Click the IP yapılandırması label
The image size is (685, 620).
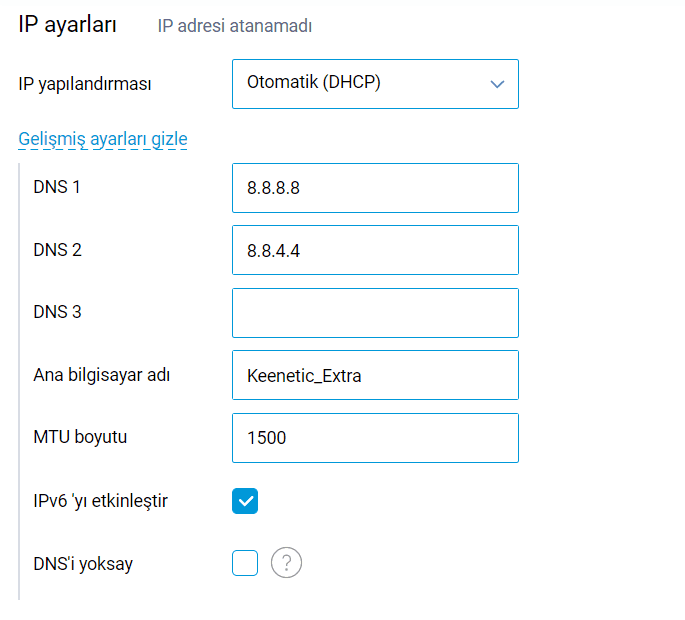85,84
